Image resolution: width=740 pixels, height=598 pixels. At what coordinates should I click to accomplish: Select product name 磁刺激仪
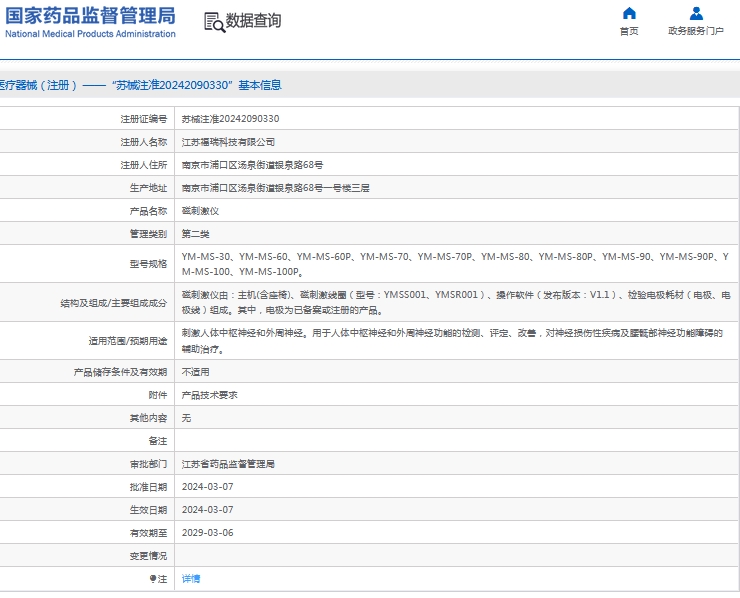[x=200, y=211]
